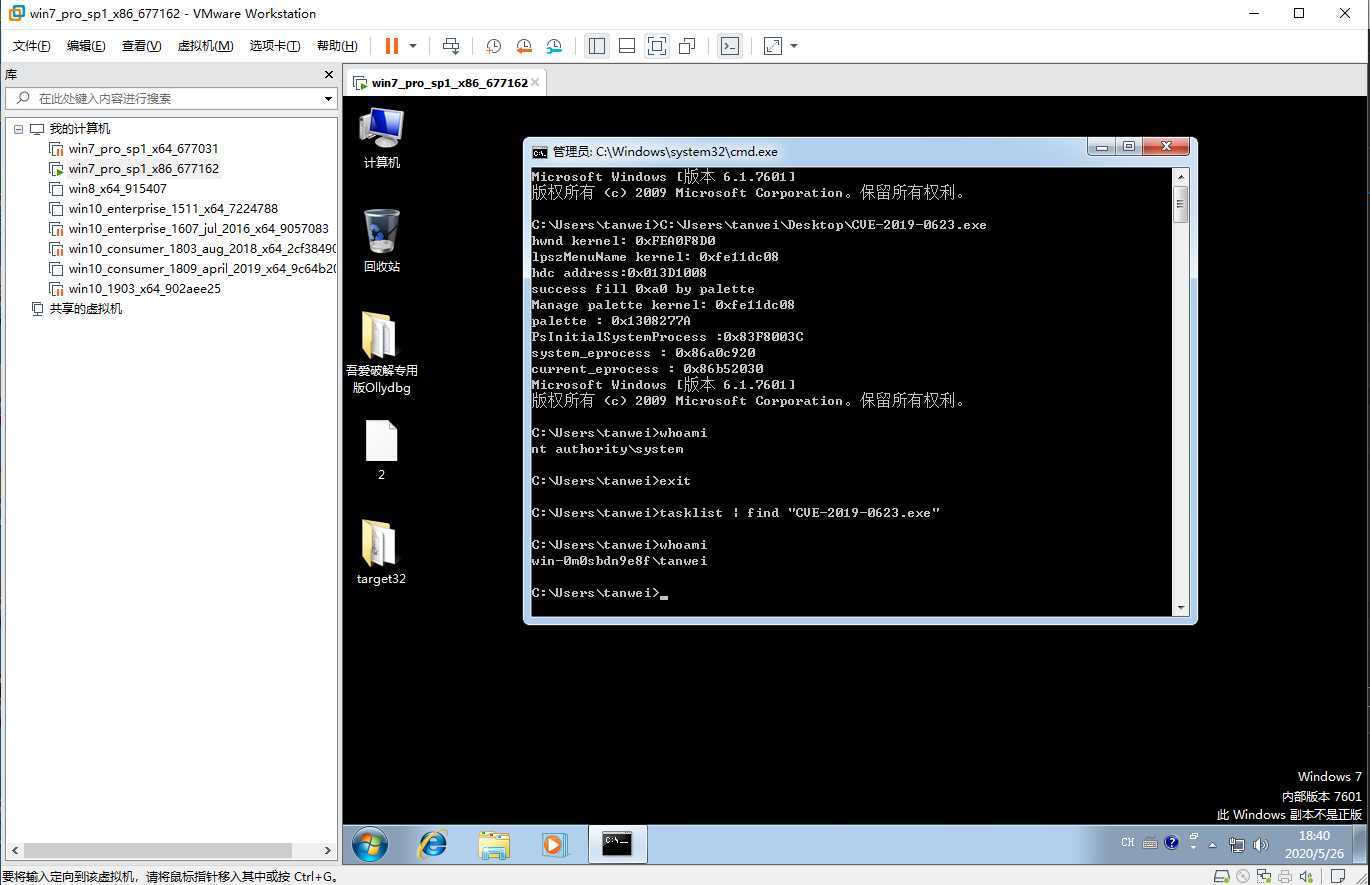Screen dimensions: 1370x885
Task: Click the stretch guest display icon
Action: 773,46
